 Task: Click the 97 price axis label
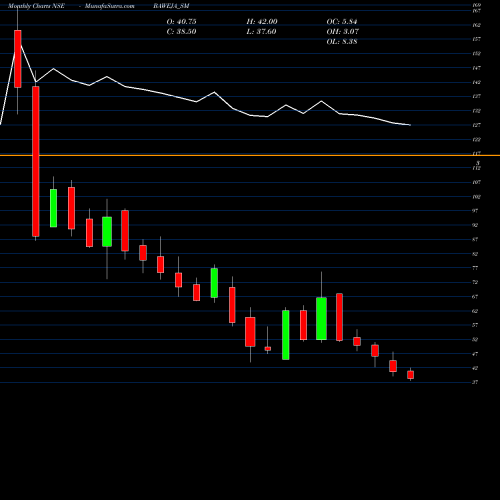(475, 211)
